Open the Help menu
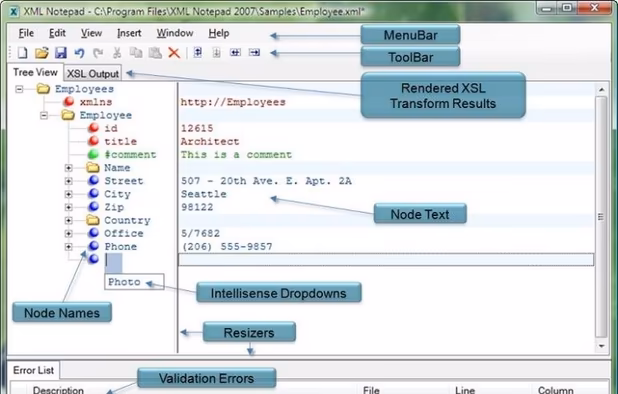The height and width of the screenshot is (394, 618). [219, 33]
